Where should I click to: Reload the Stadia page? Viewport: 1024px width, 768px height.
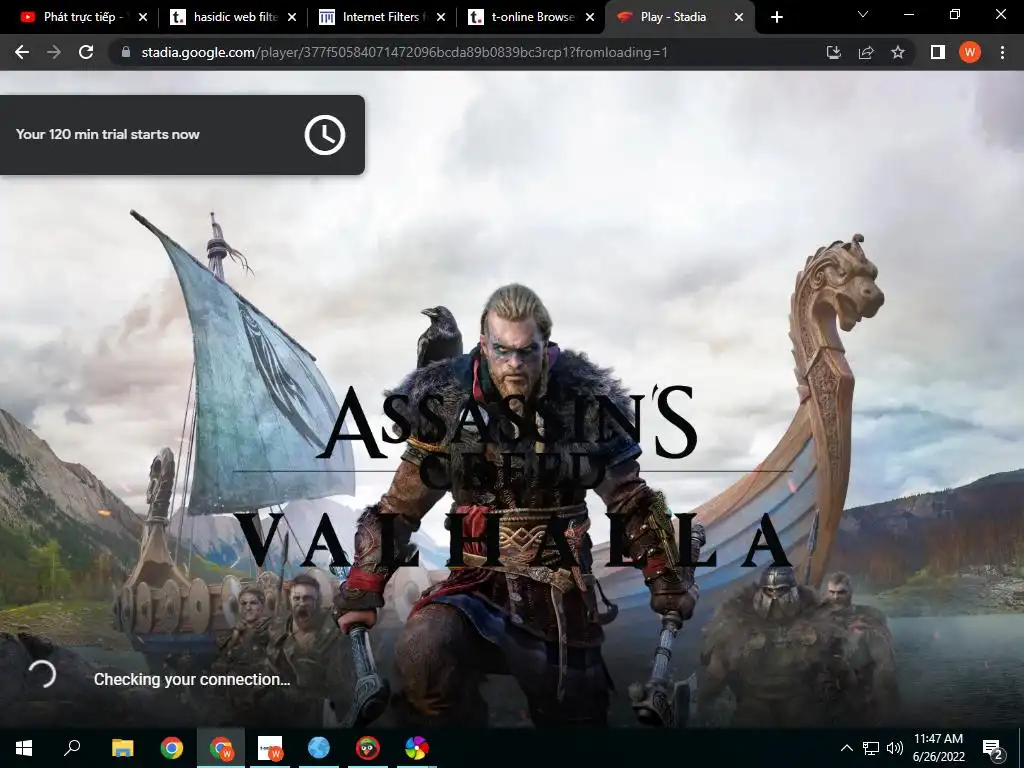tap(86, 52)
